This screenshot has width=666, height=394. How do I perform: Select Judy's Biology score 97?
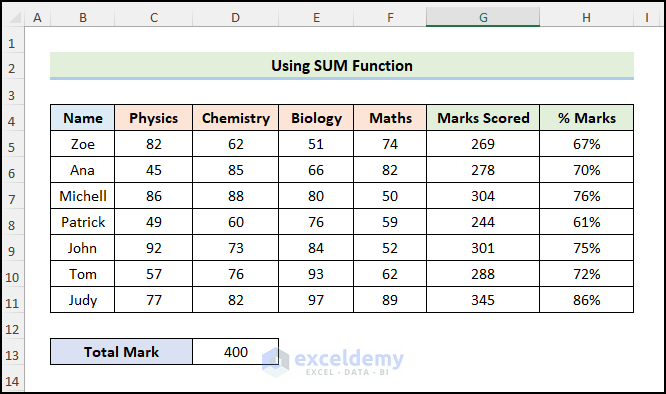tap(316, 300)
